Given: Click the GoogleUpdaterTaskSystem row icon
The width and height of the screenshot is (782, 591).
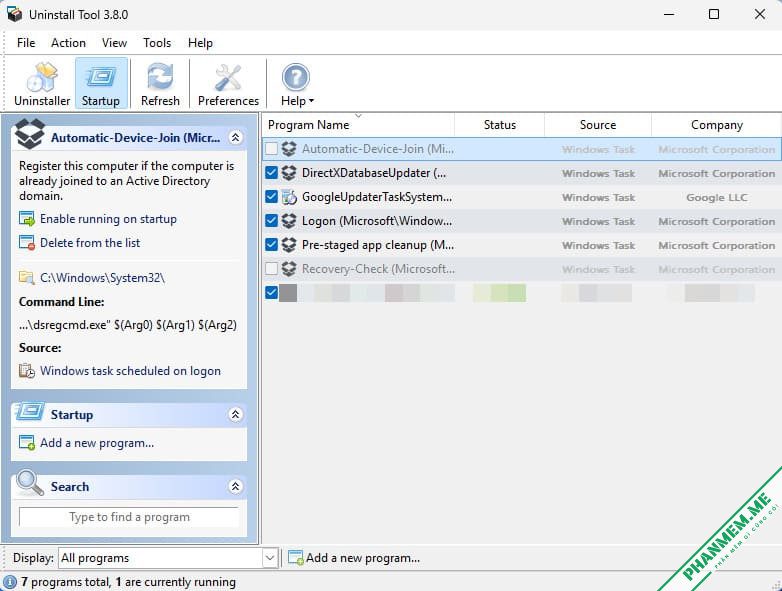Looking at the screenshot, I should [289, 197].
